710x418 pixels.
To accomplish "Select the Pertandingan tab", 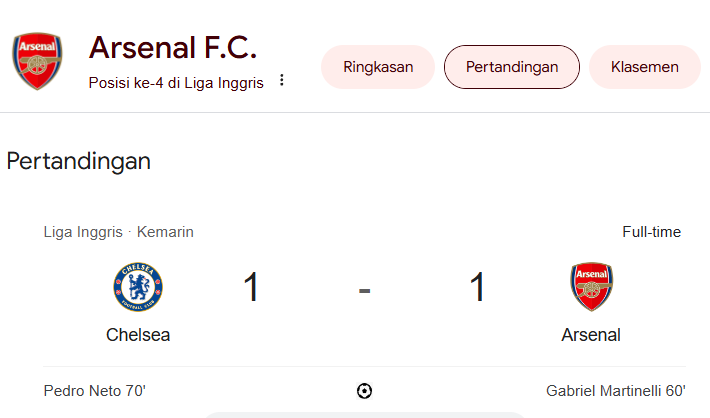I will [511, 67].
